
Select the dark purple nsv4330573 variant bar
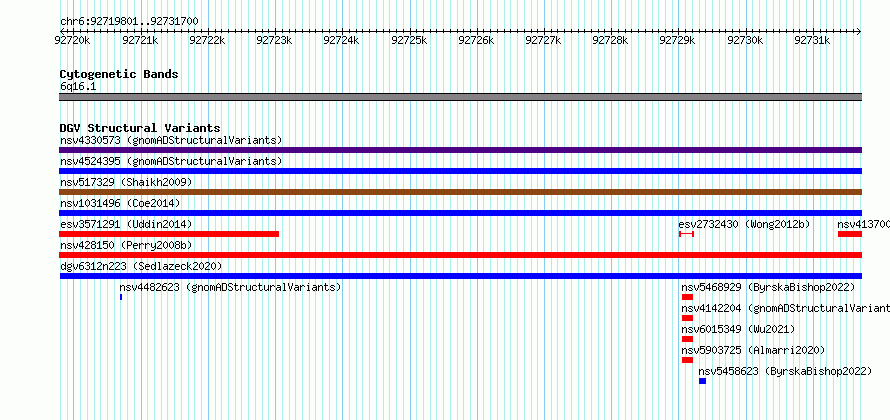click(460, 150)
